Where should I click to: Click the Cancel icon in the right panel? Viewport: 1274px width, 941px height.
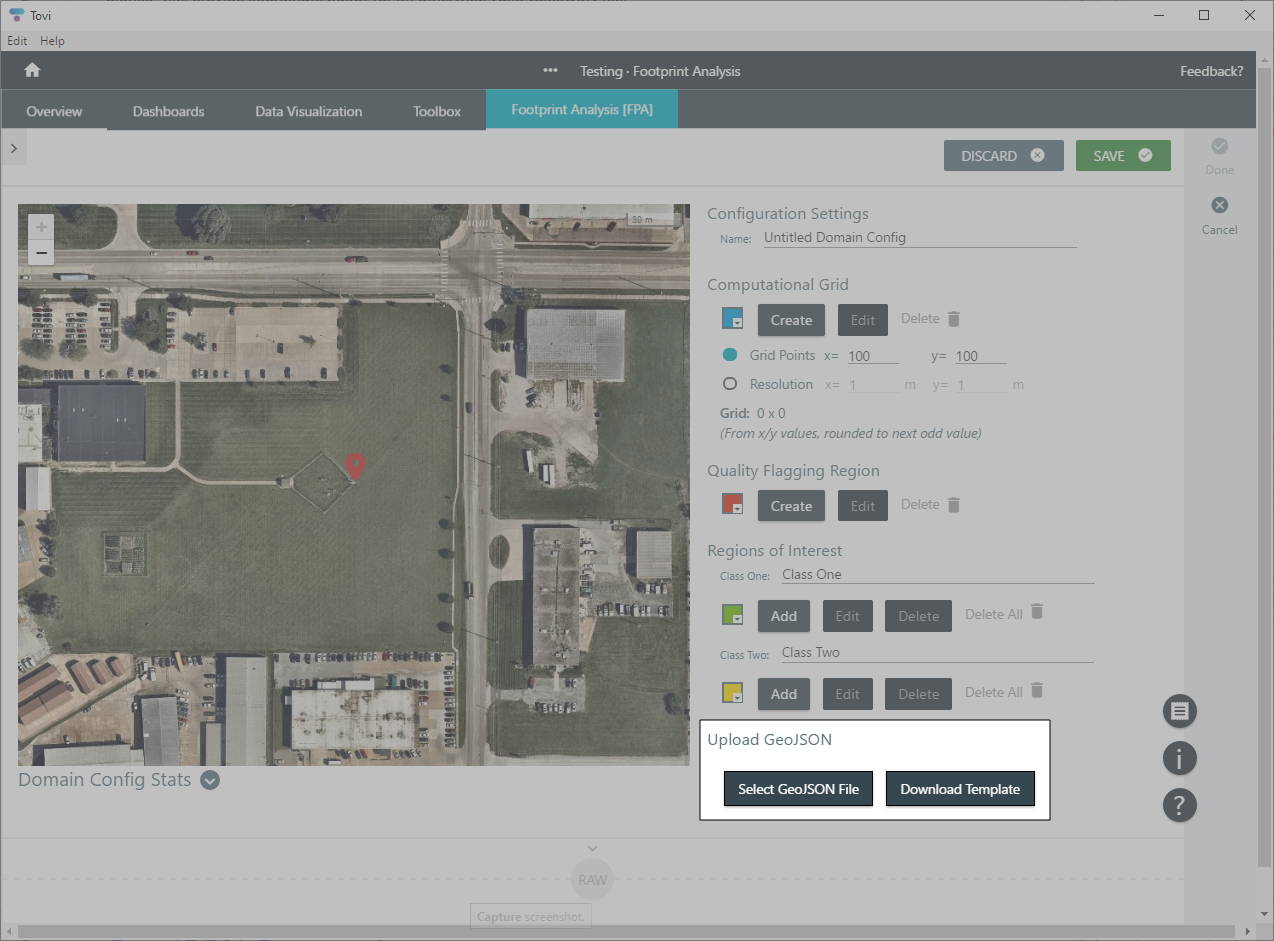point(1219,204)
